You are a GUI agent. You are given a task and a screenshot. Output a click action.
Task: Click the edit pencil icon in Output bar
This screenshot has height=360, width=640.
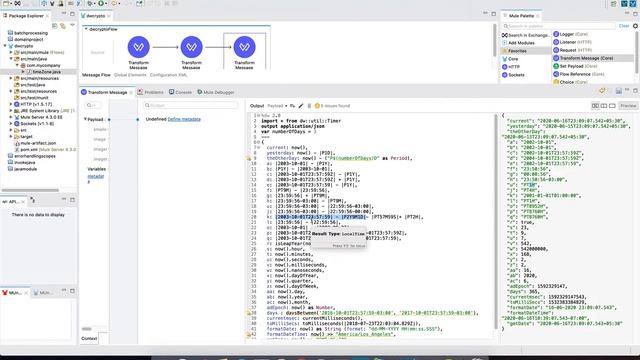click(301, 106)
